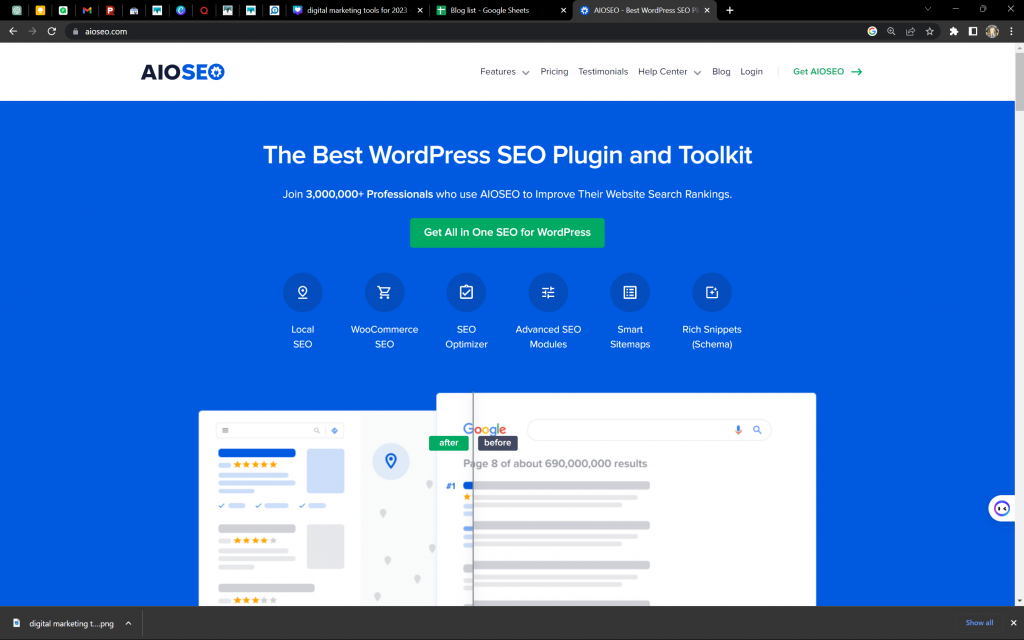Click the Rich Snippets (Schema) icon
The image size is (1024, 640).
[x=712, y=293]
